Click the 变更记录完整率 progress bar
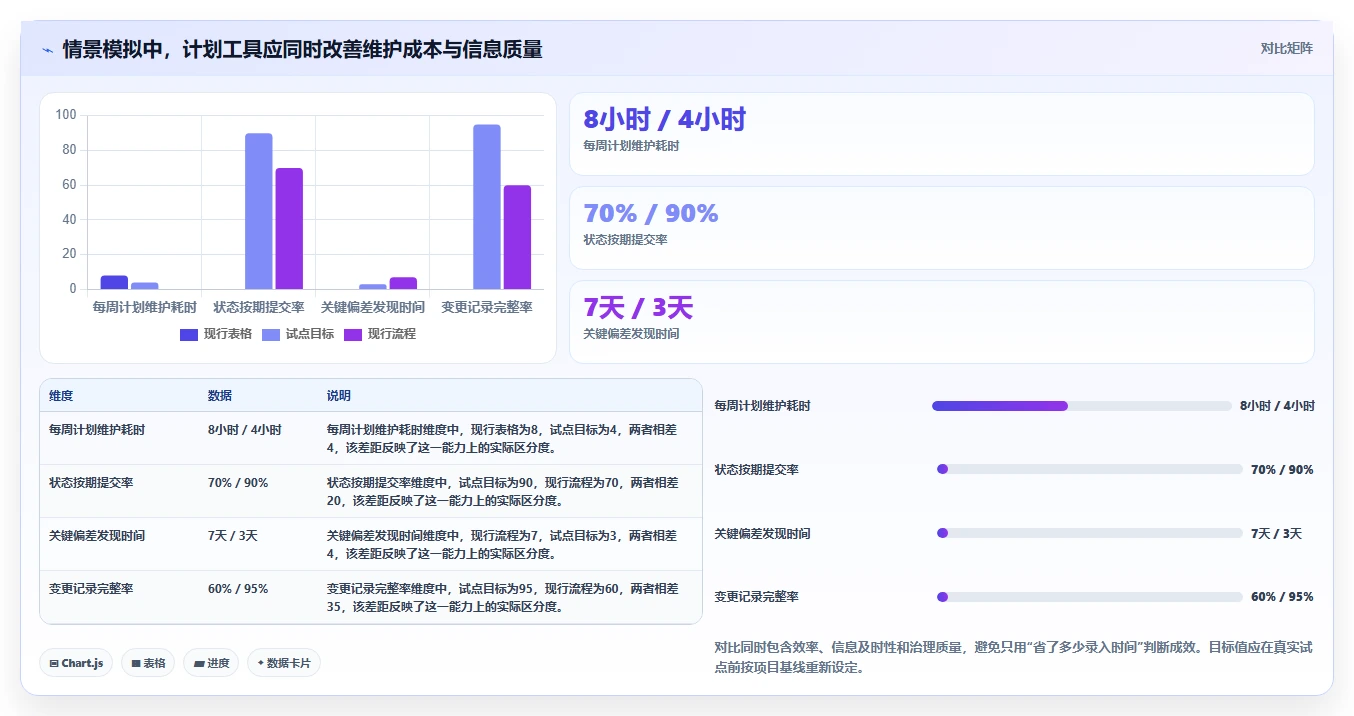Viewport: 1354px width, 716px height. coord(1089,597)
